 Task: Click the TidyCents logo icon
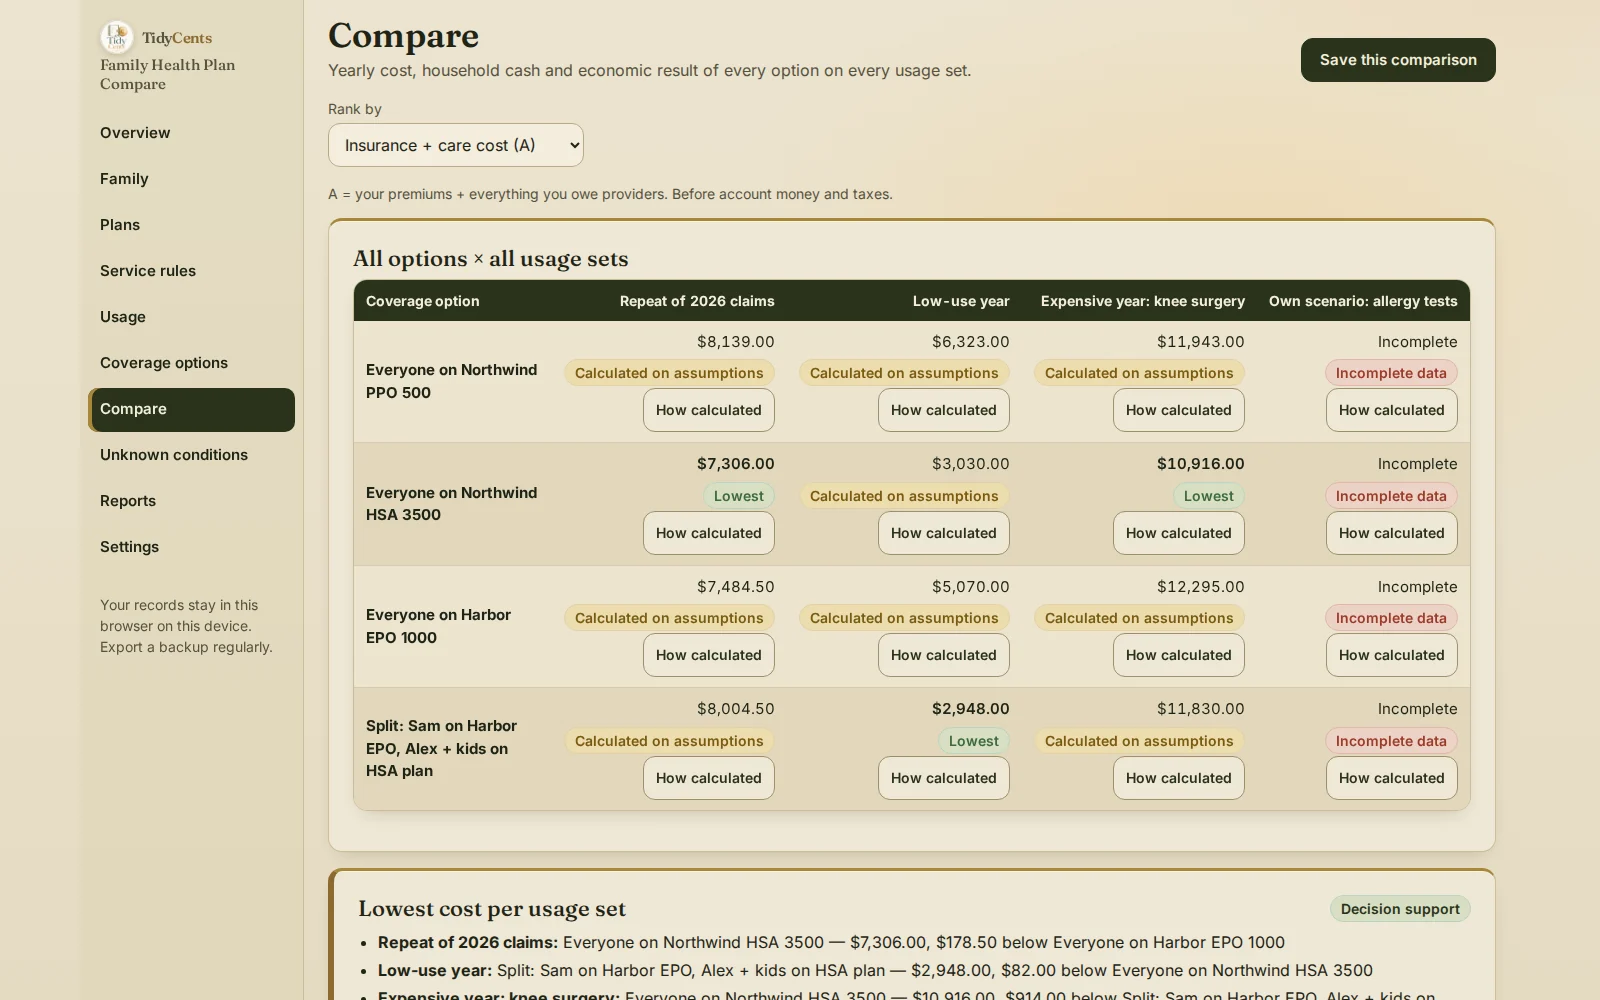117,38
